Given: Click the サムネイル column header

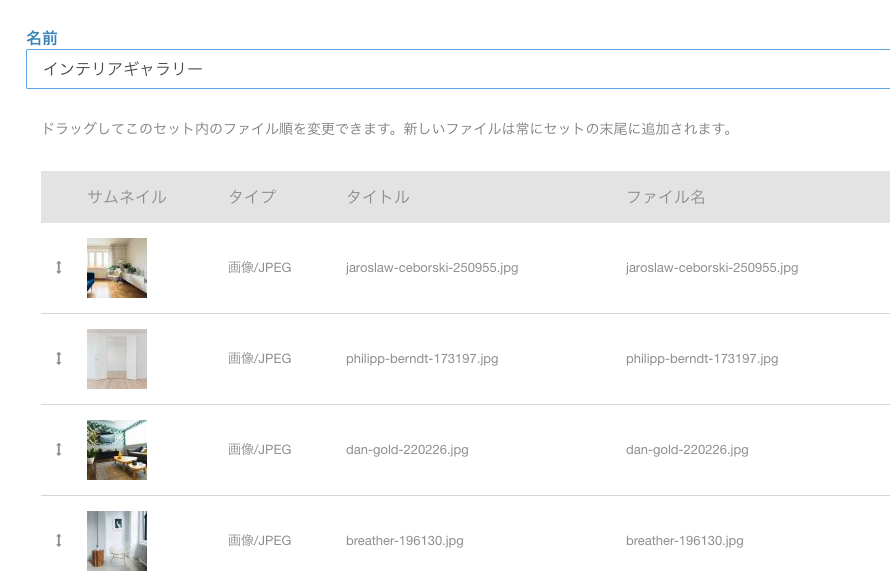Looking at the screenshot, I should [x=127, y=197].
